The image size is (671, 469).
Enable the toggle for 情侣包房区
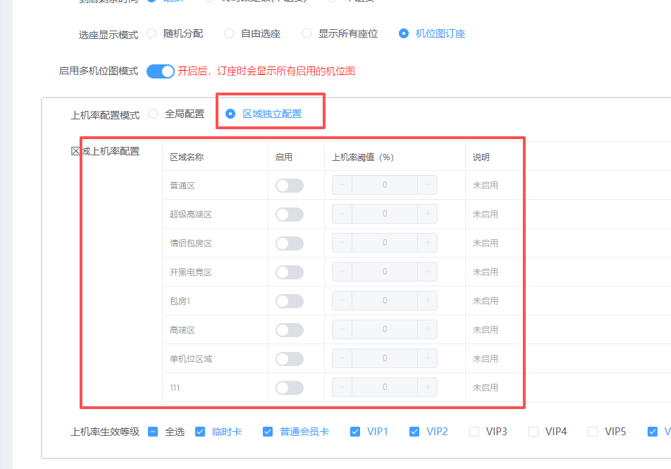point(290,243)
